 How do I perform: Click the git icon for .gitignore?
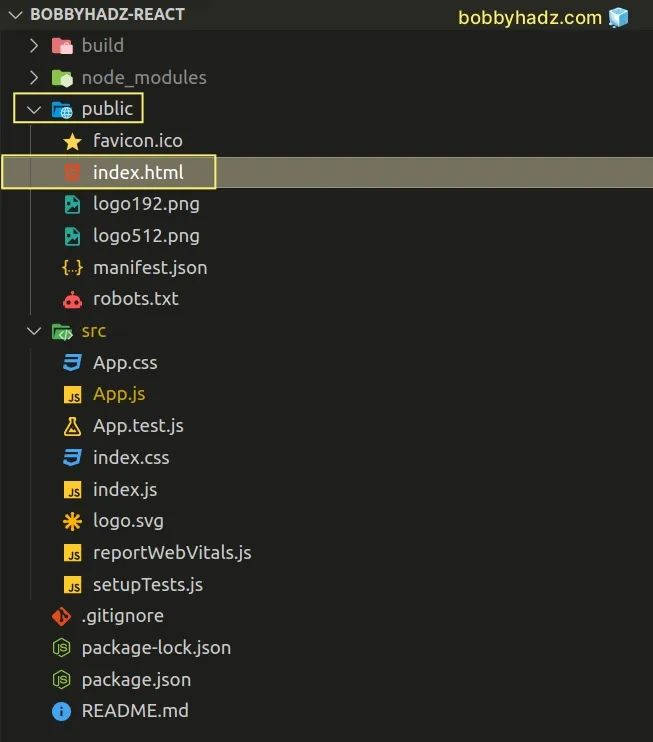pos(62,617)
